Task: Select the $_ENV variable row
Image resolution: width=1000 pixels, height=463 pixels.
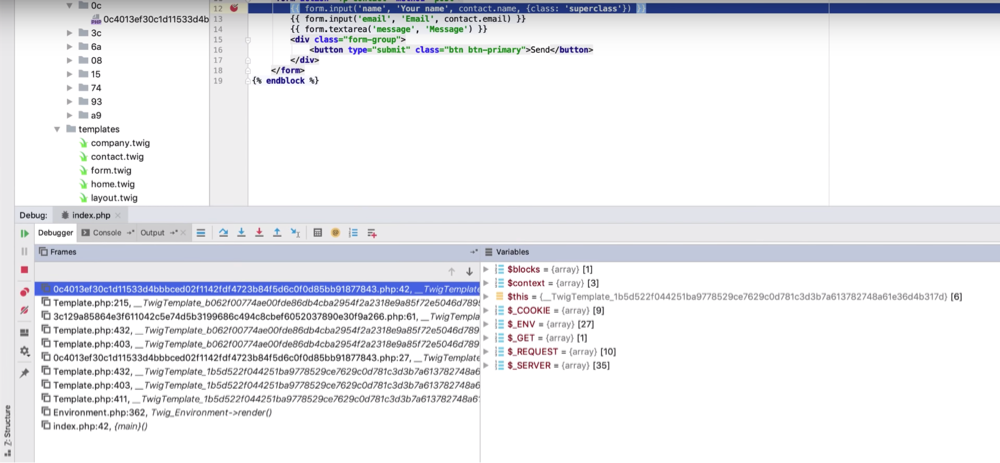Action: click(x=740, y=324)
